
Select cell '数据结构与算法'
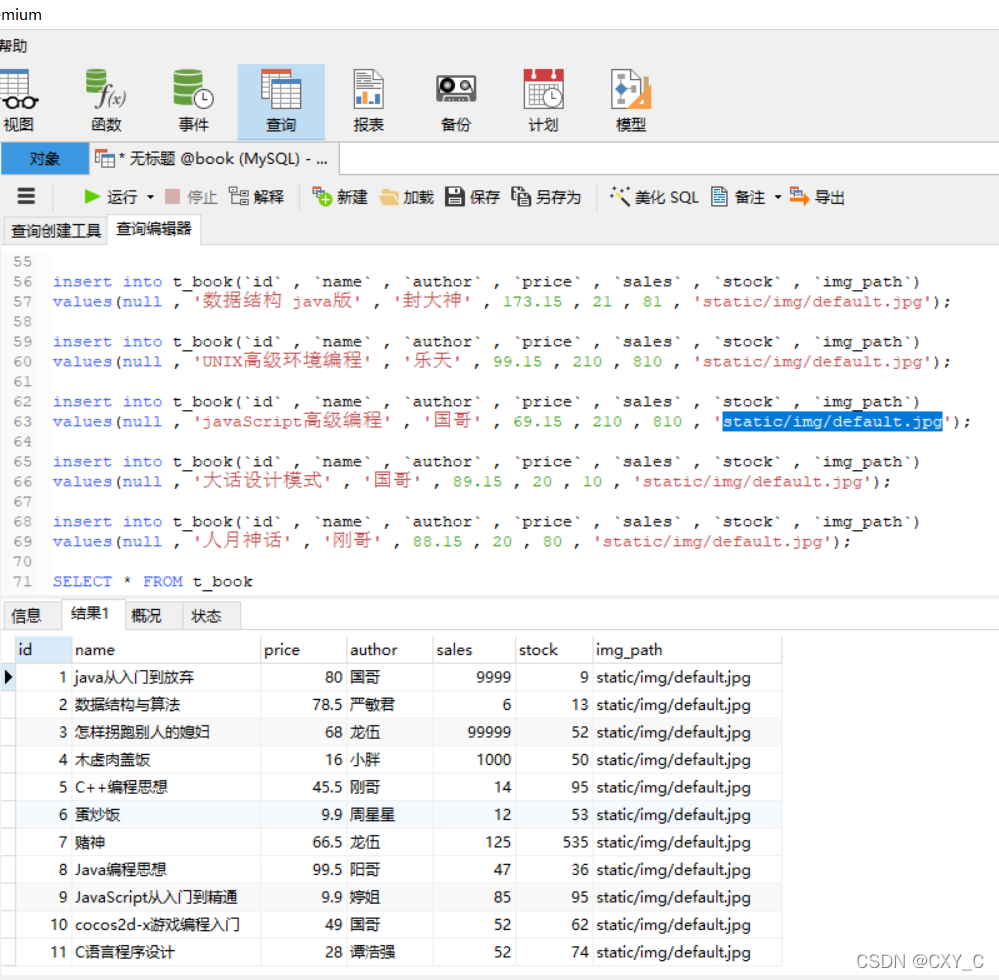pyautogui.click(x=166, y=704)
